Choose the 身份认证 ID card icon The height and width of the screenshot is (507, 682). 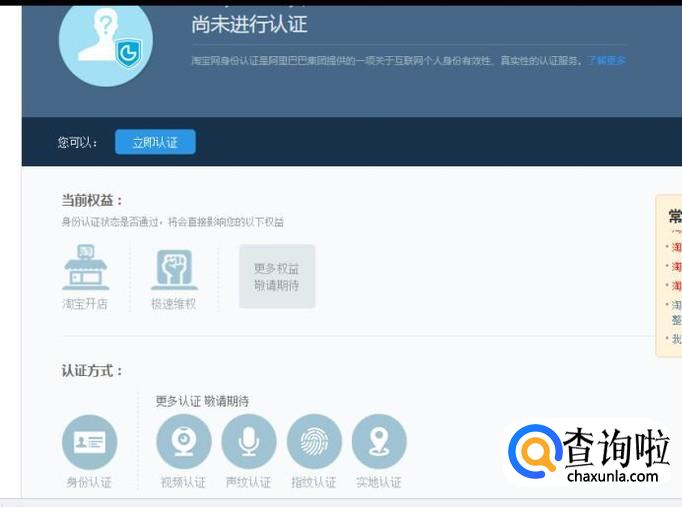coord(90,442)
